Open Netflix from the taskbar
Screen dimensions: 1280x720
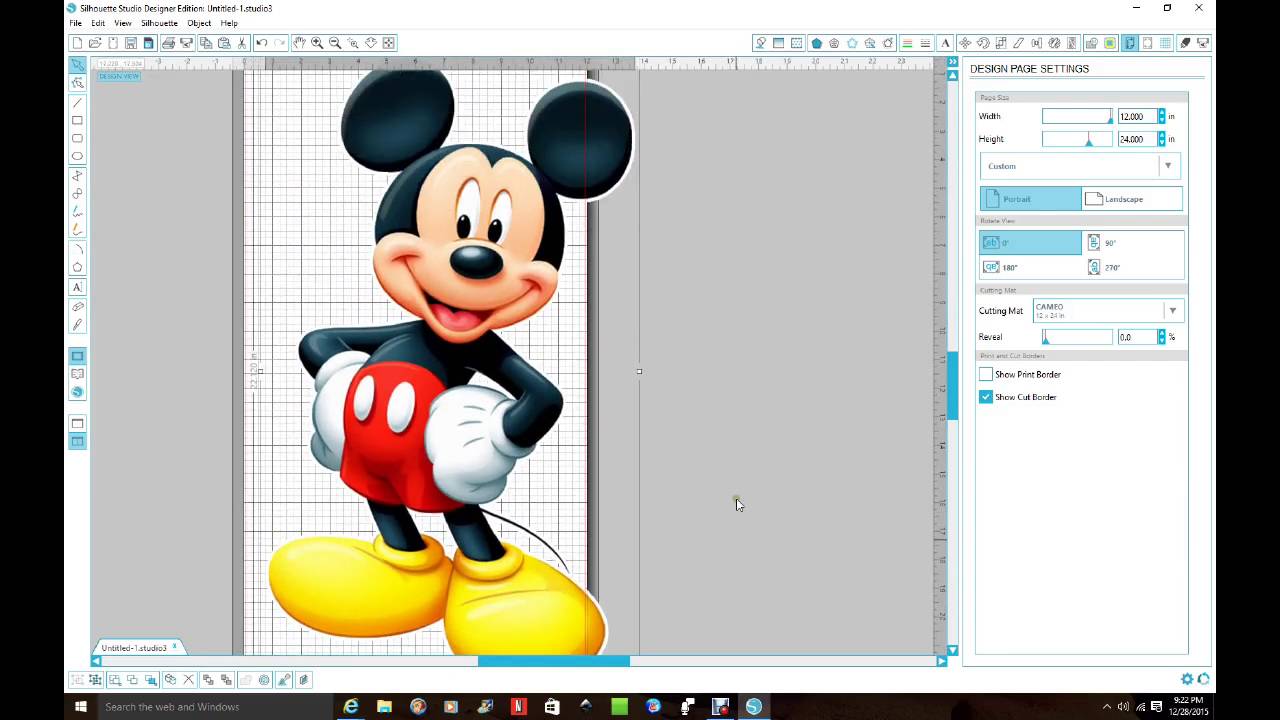(x=518, y=707)
